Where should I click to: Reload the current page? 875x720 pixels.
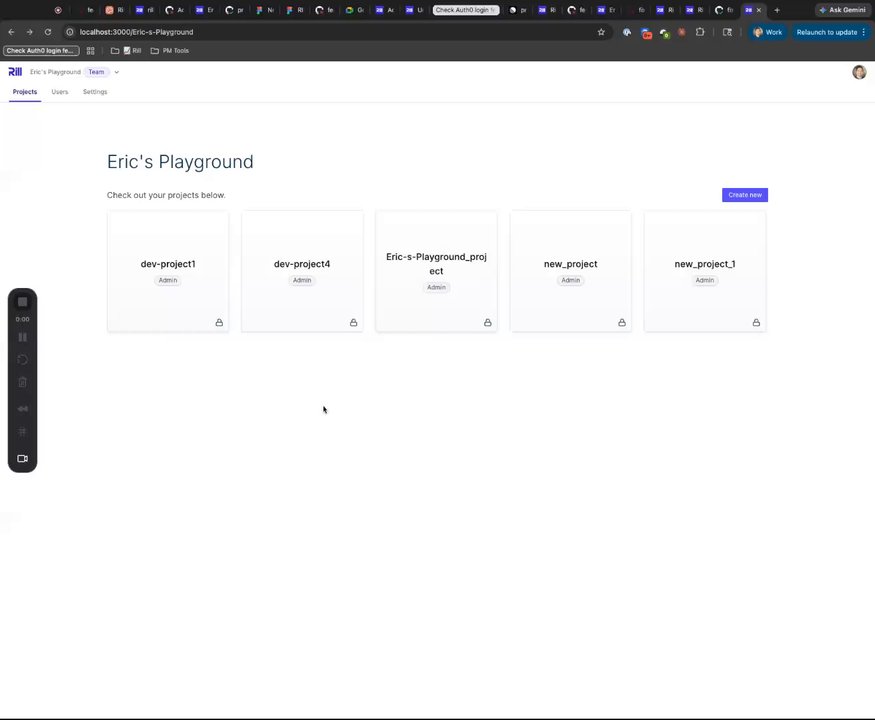point(48,32)
